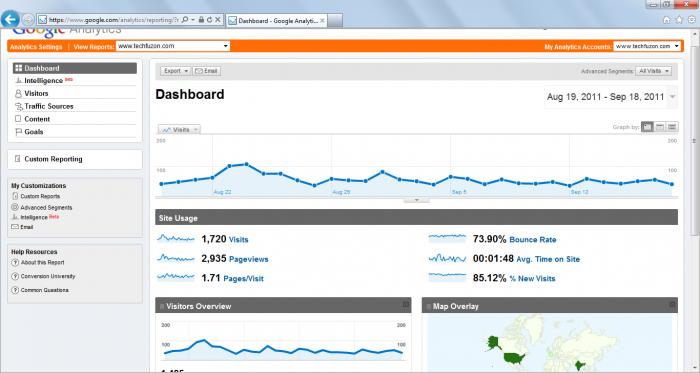Open browser Tools gear icon

click(x=692, y=20)
